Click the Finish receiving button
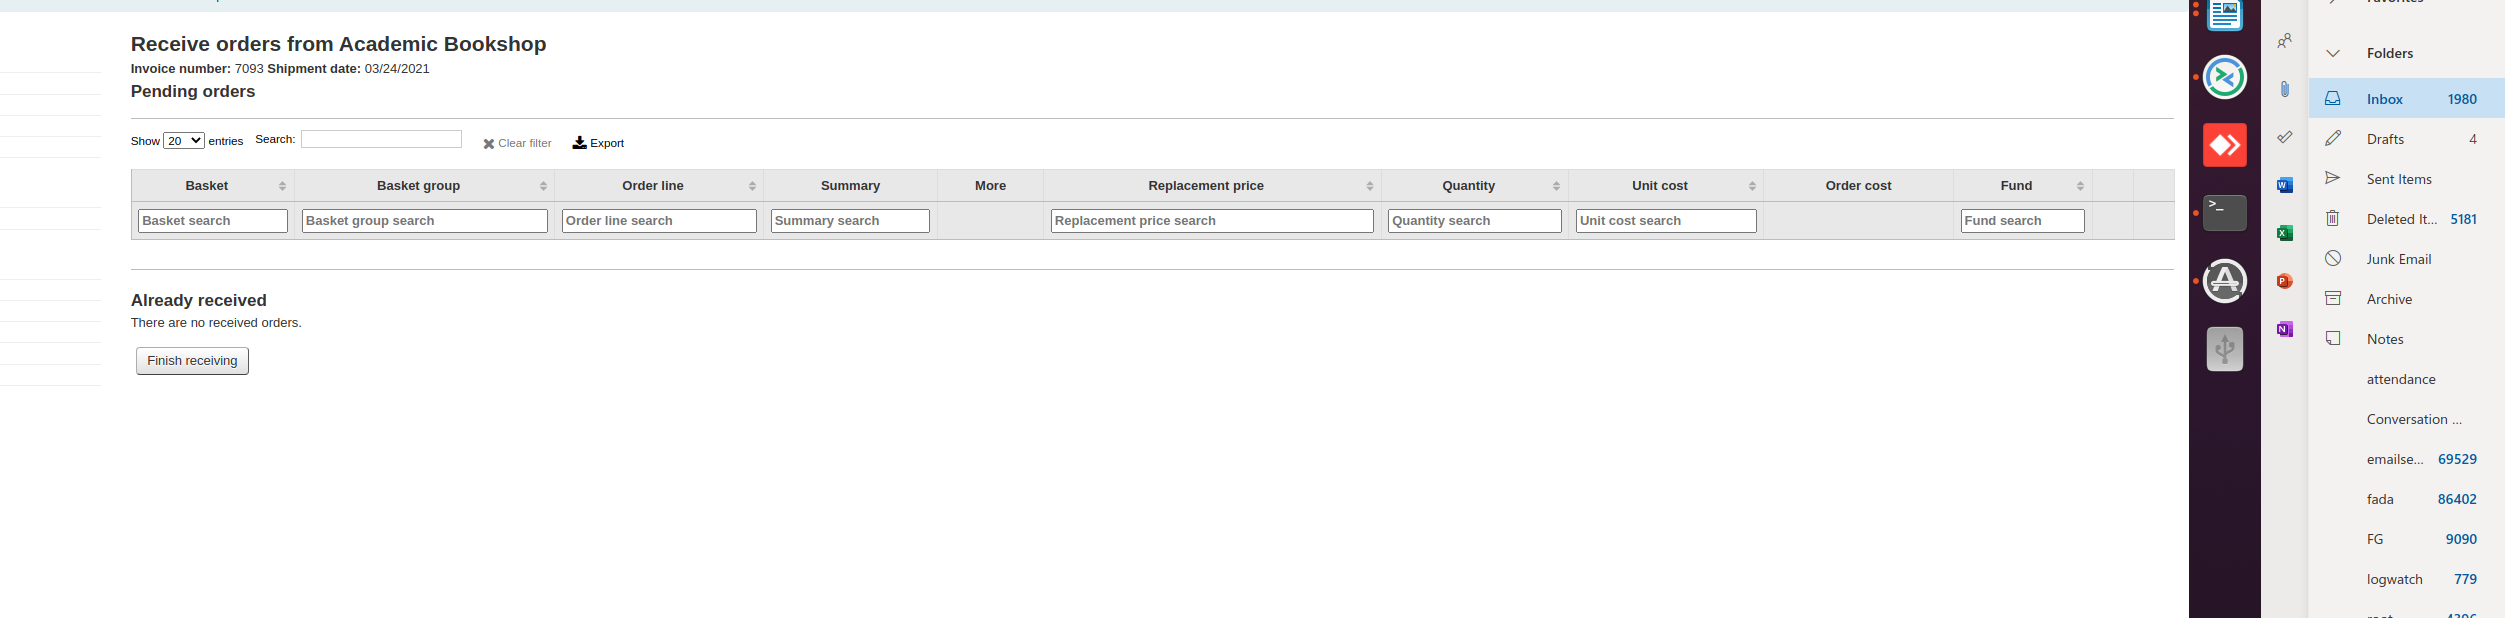The width and height of the screenshot is (2505, 618). point(192,361)
